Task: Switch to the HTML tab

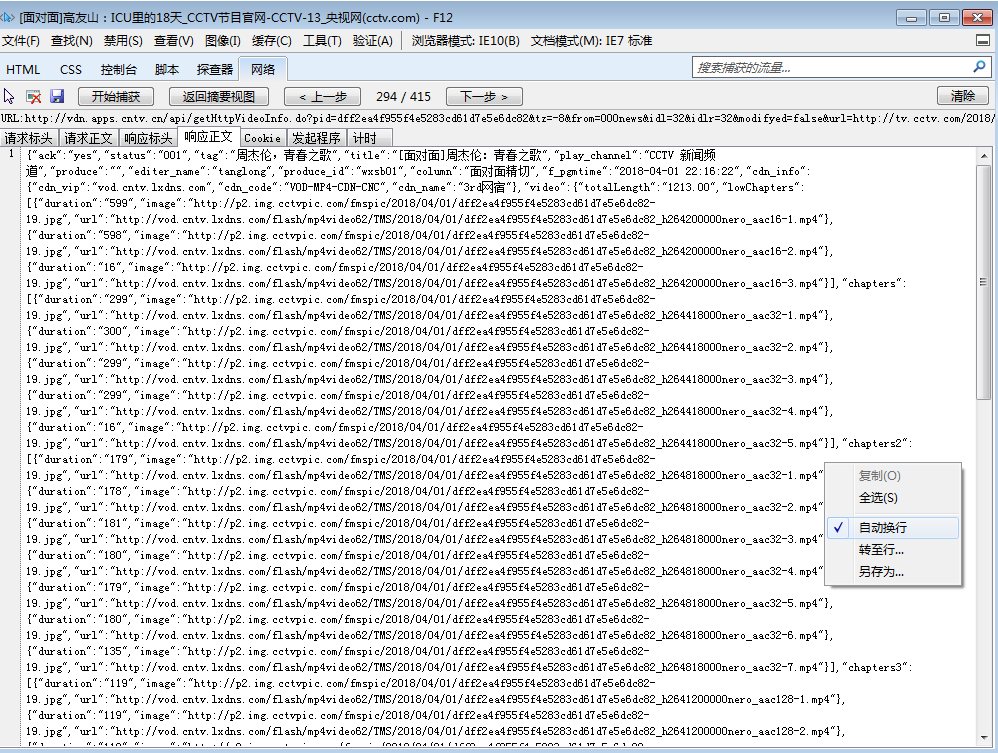Action: point(23,69)
